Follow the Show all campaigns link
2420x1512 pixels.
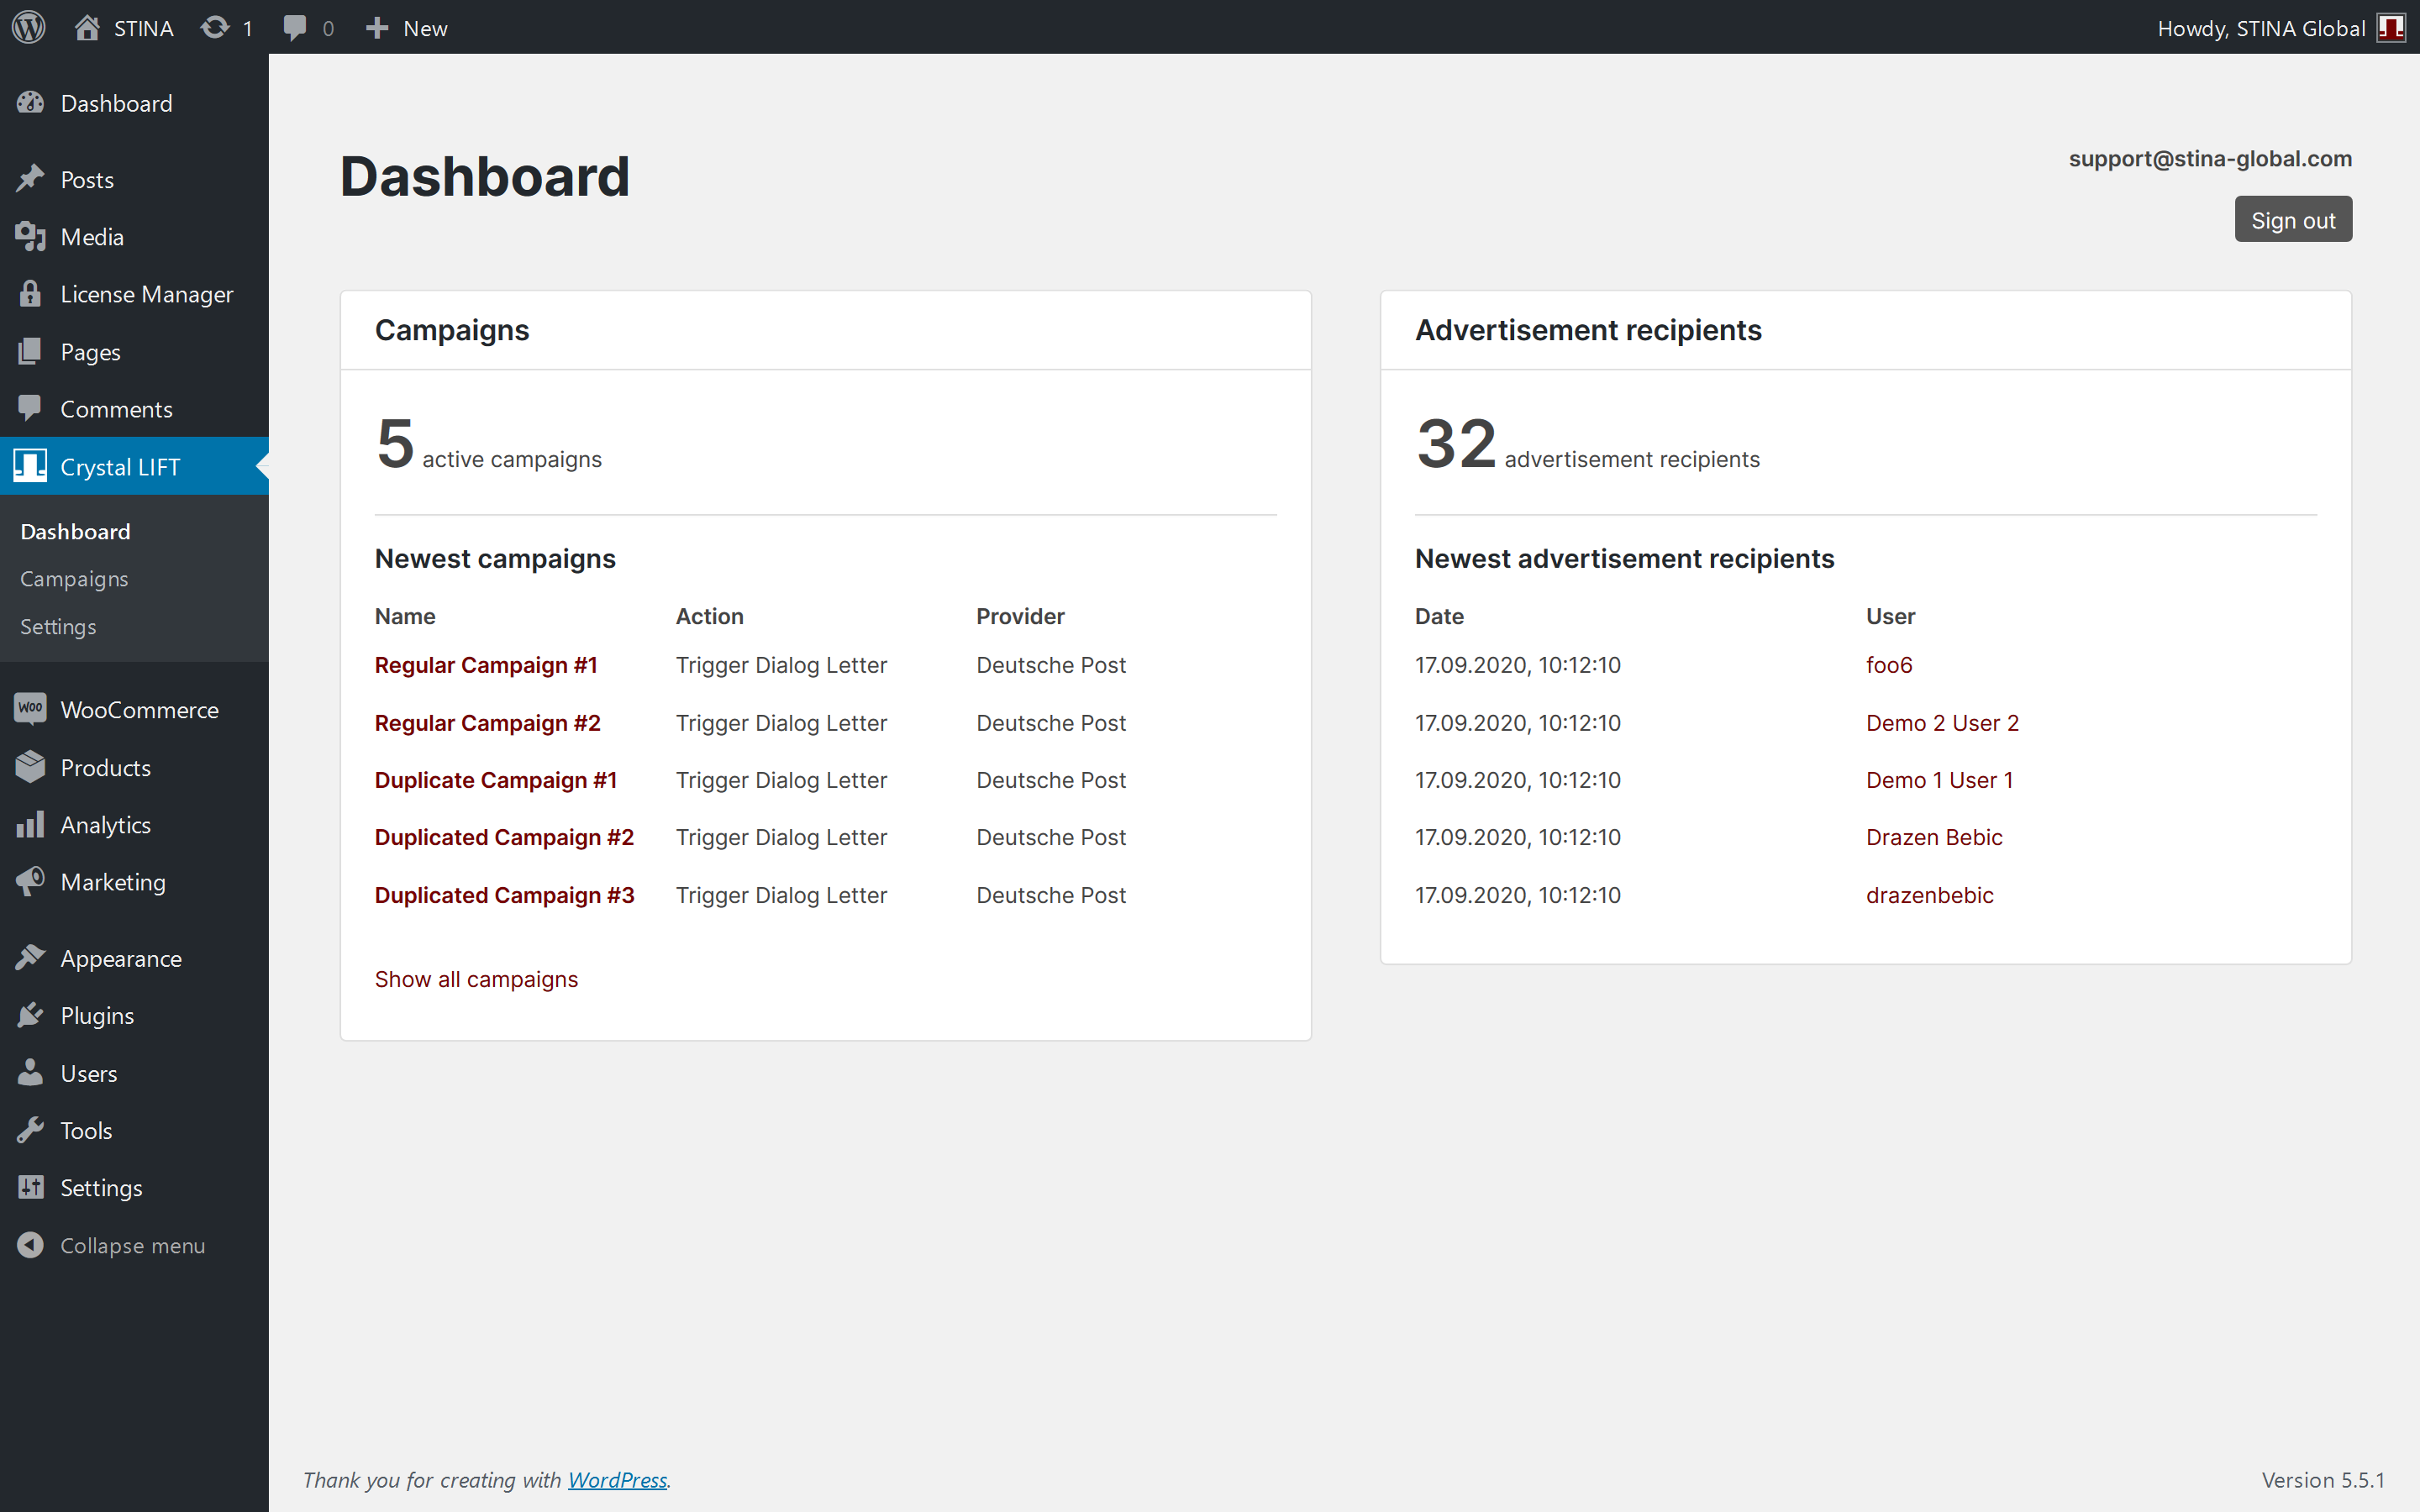[476, 979]
